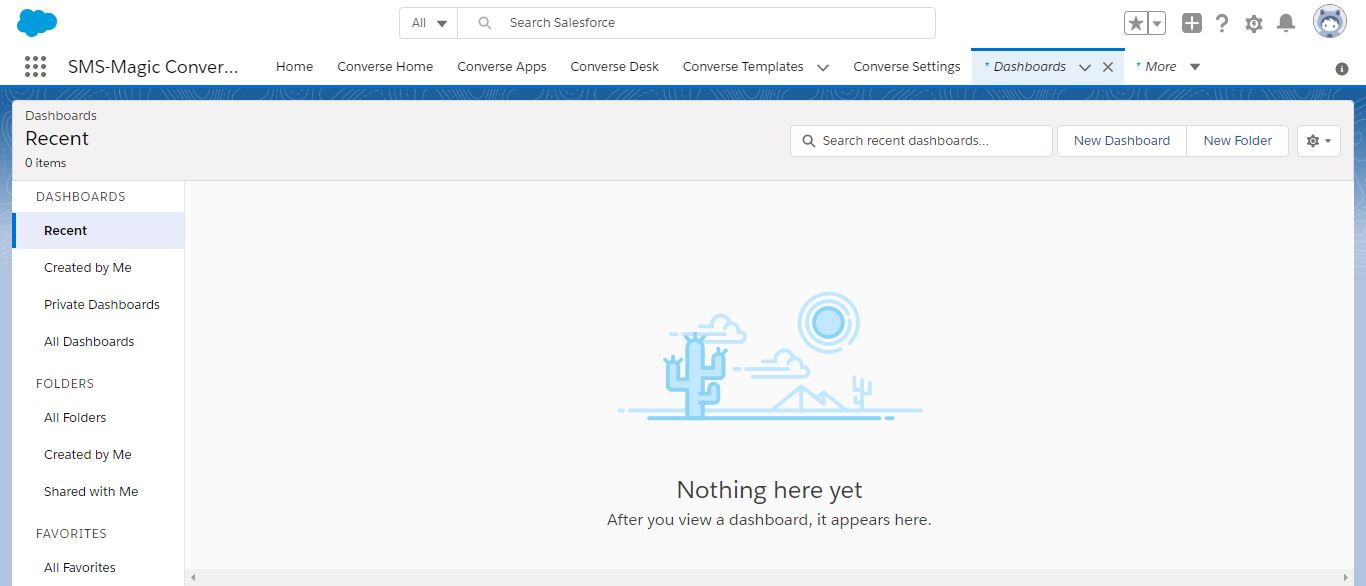Close the Dashboards tab
1366x586 pixels.
click(x=1108, y=67)
